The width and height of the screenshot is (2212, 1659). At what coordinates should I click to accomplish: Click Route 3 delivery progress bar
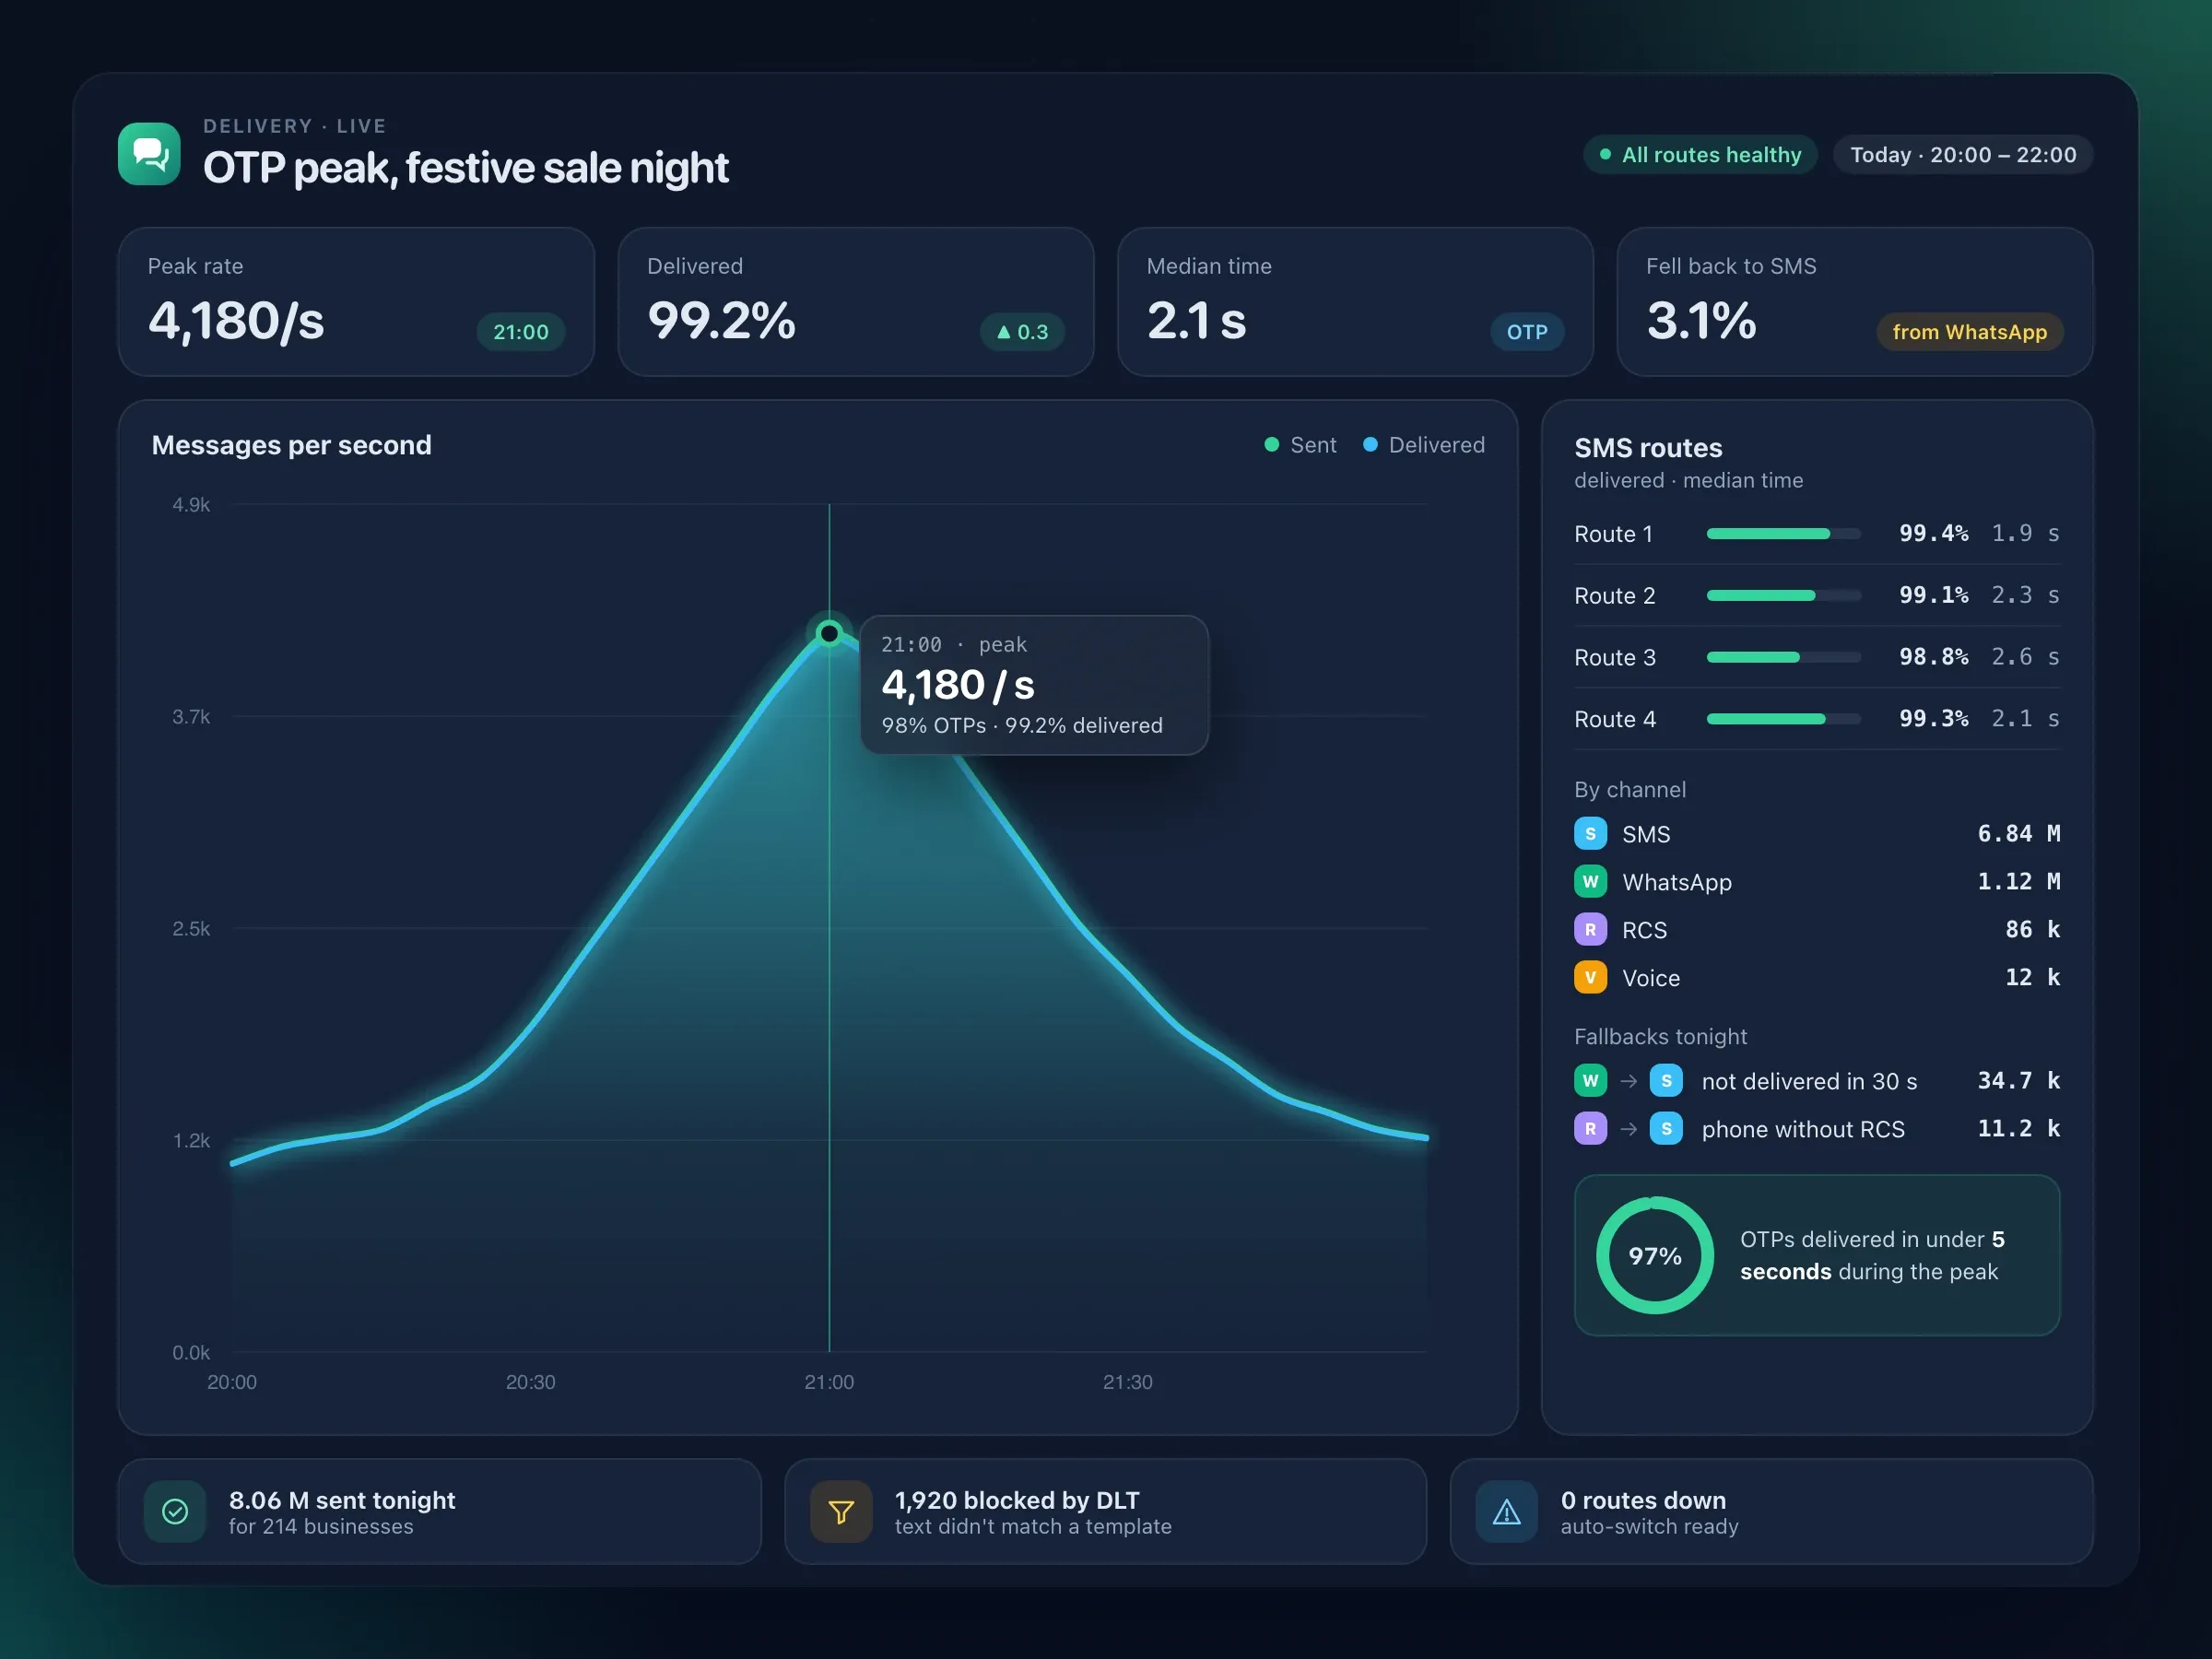pos(1784,657)
